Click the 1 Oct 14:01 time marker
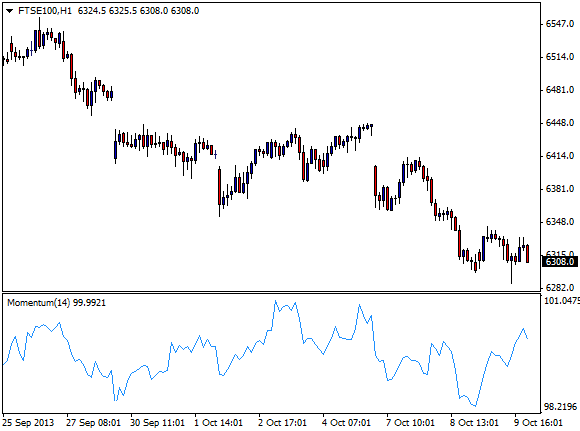 pos(219,422)
